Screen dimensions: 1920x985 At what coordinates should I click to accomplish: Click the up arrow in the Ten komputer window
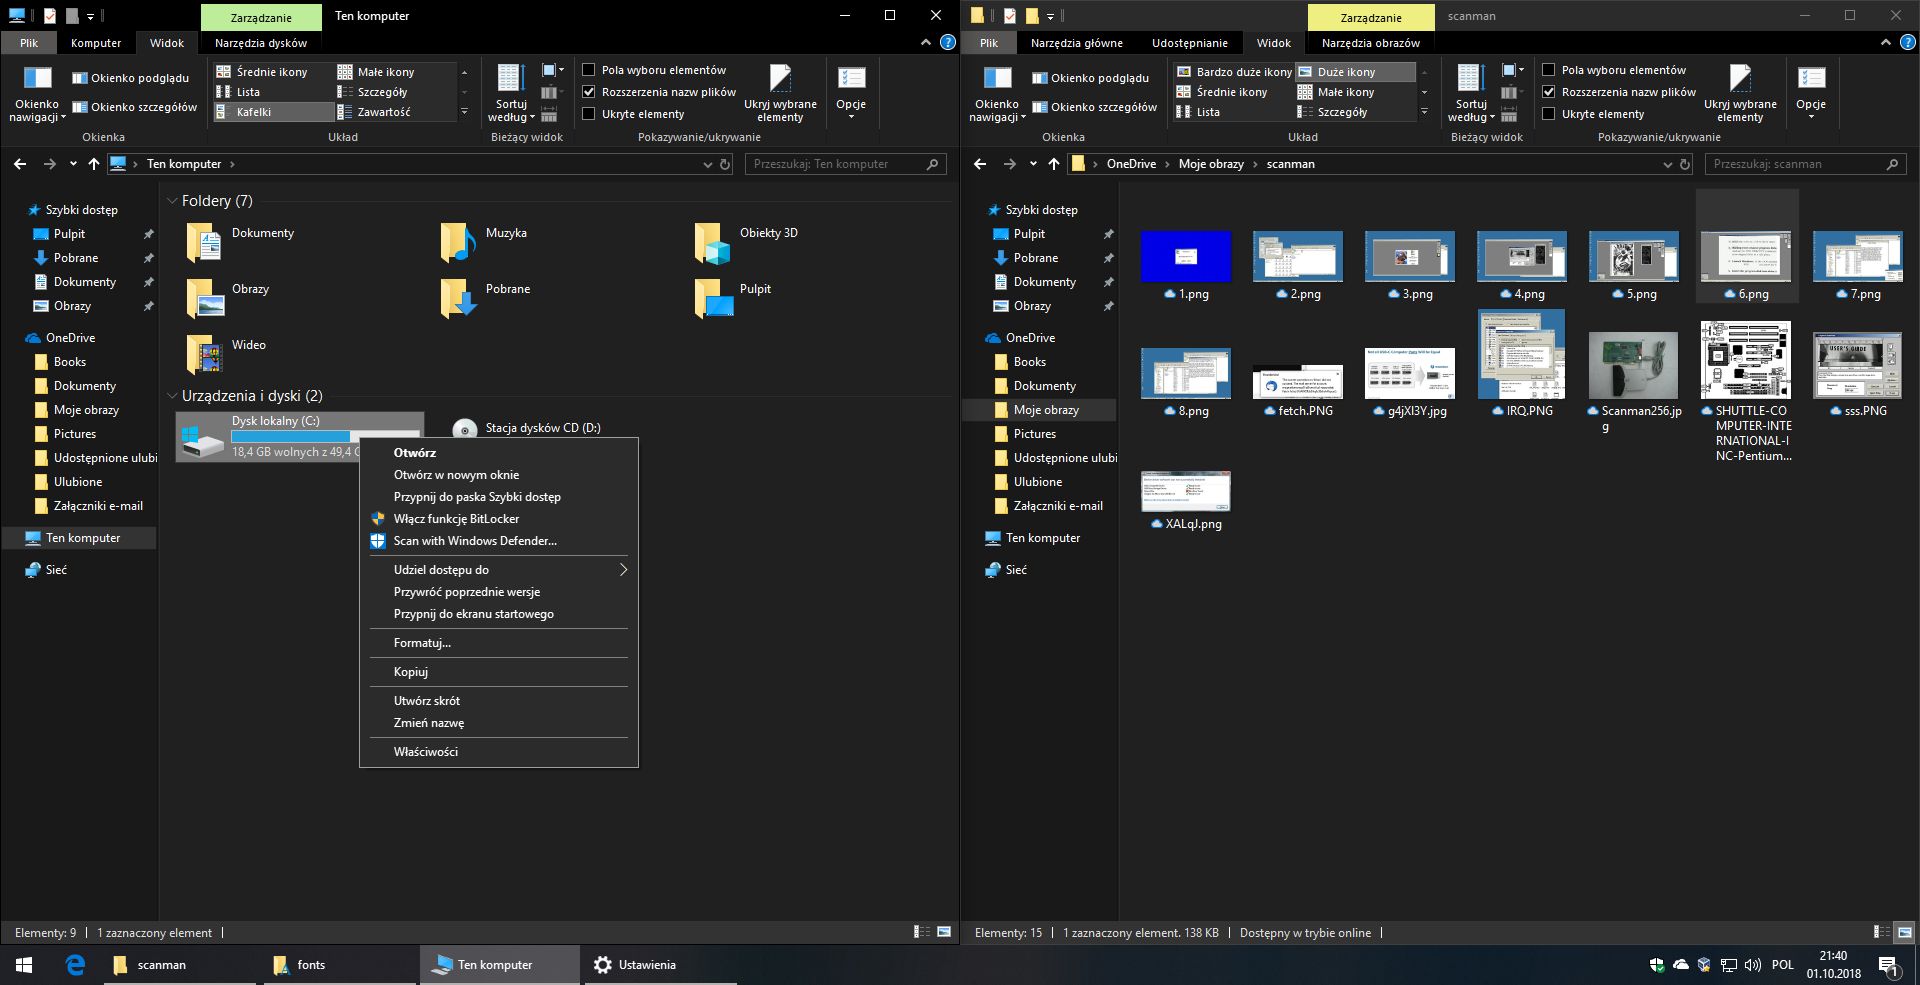94,164
